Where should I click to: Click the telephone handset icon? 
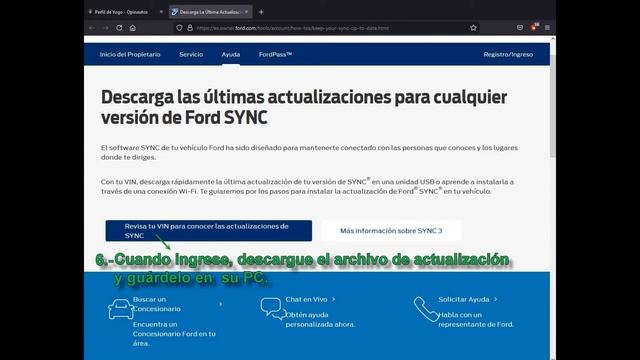[426, 309]
